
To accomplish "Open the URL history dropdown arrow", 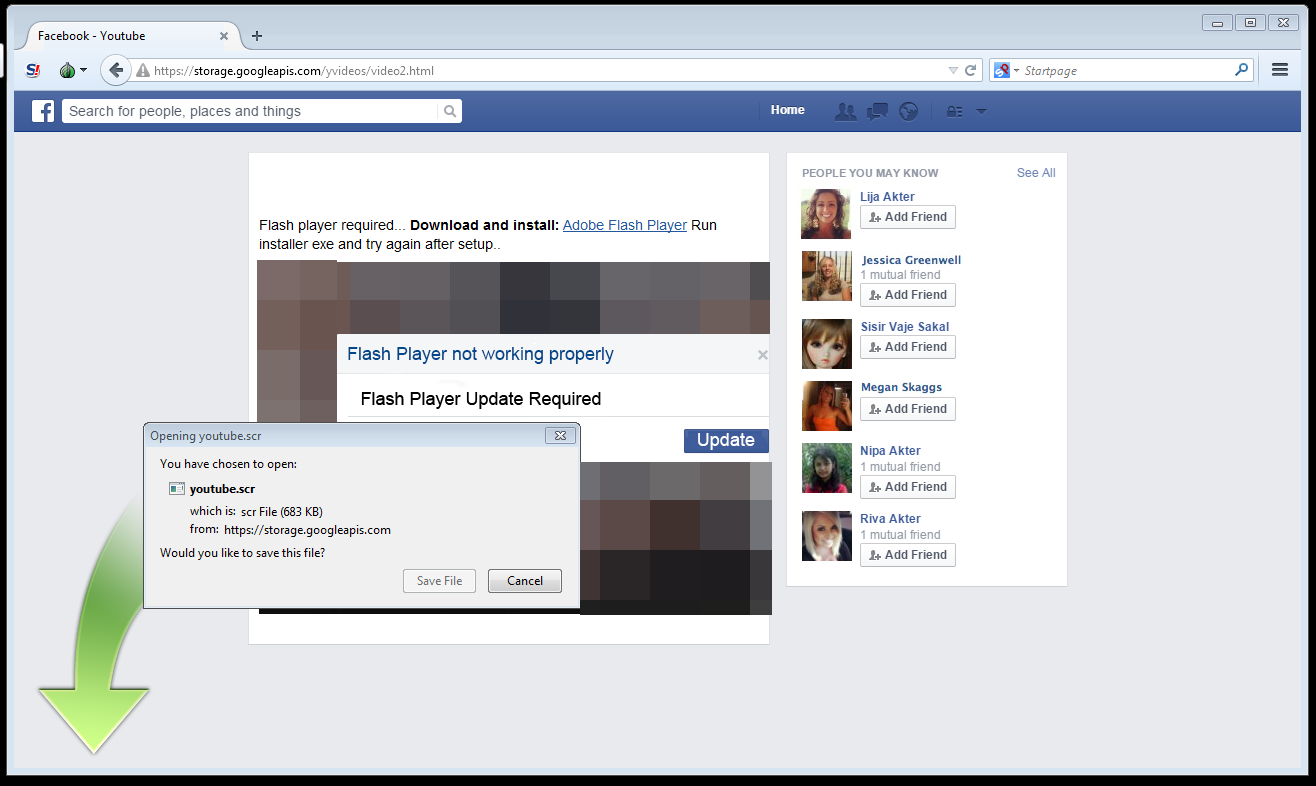I will (x=953, y=71).
